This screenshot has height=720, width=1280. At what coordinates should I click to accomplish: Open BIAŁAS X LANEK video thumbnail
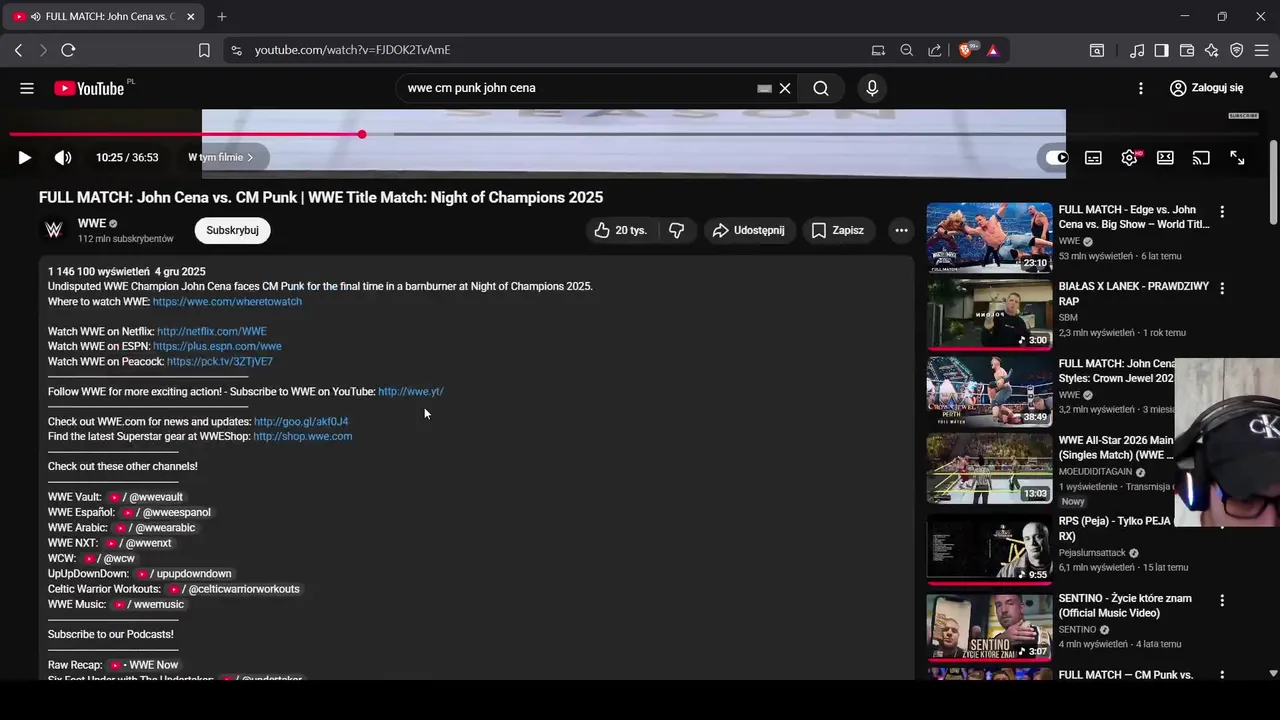click(989, 314)
